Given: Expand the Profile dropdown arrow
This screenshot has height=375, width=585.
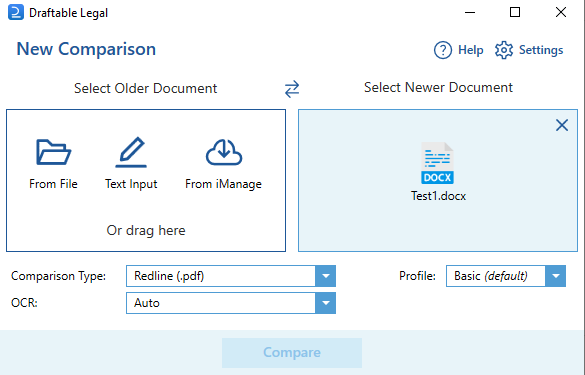Looking at the screenshot, I should pyautogui.click(x=556, y=276).
